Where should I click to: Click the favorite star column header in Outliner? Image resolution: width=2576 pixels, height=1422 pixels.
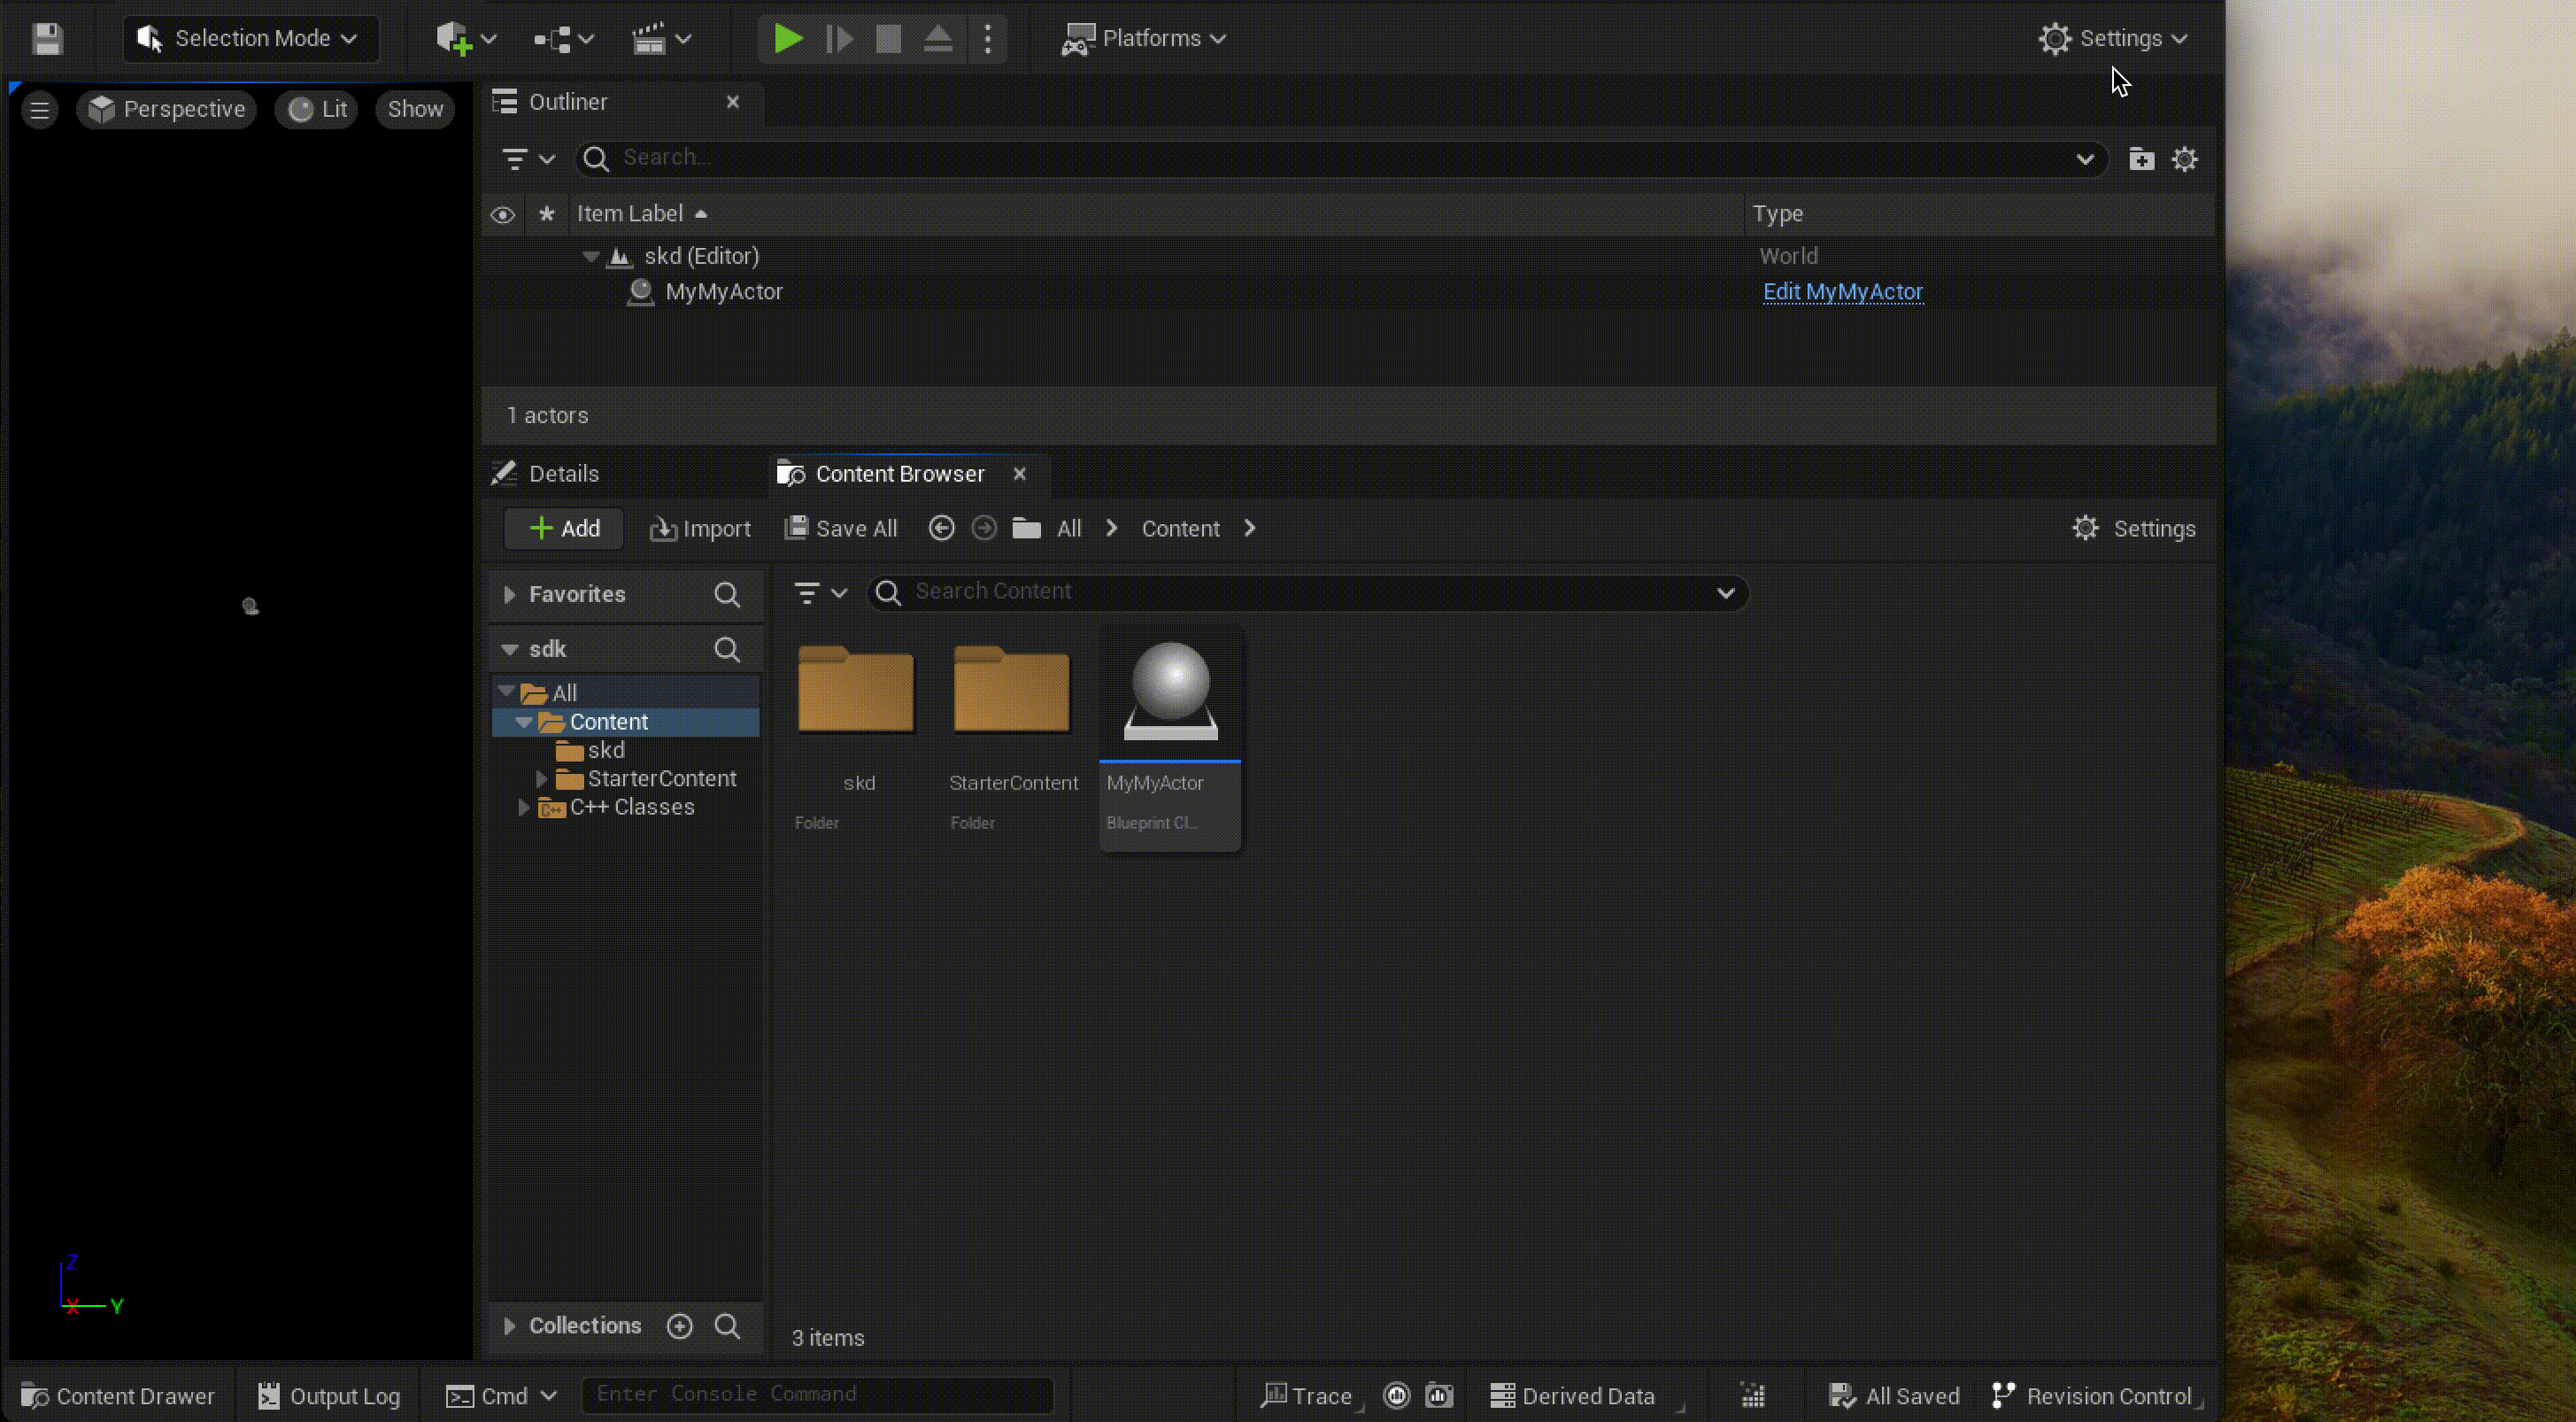[546, 213]
